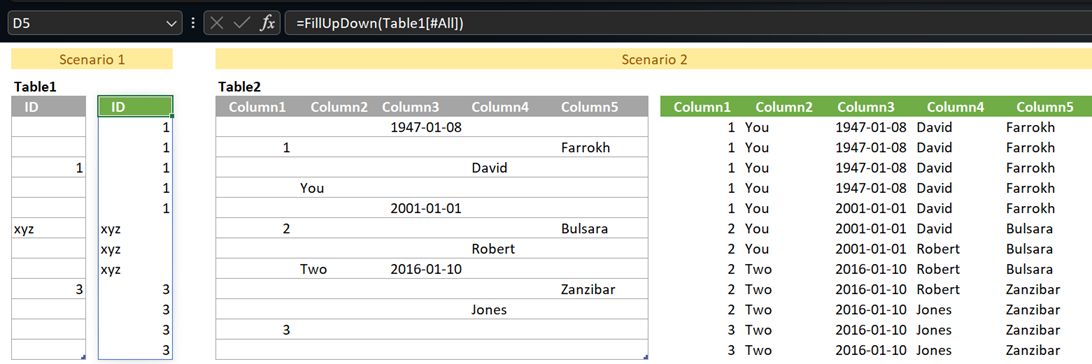Click the three-dot formula bar resize handle

(x=193, y=23)
